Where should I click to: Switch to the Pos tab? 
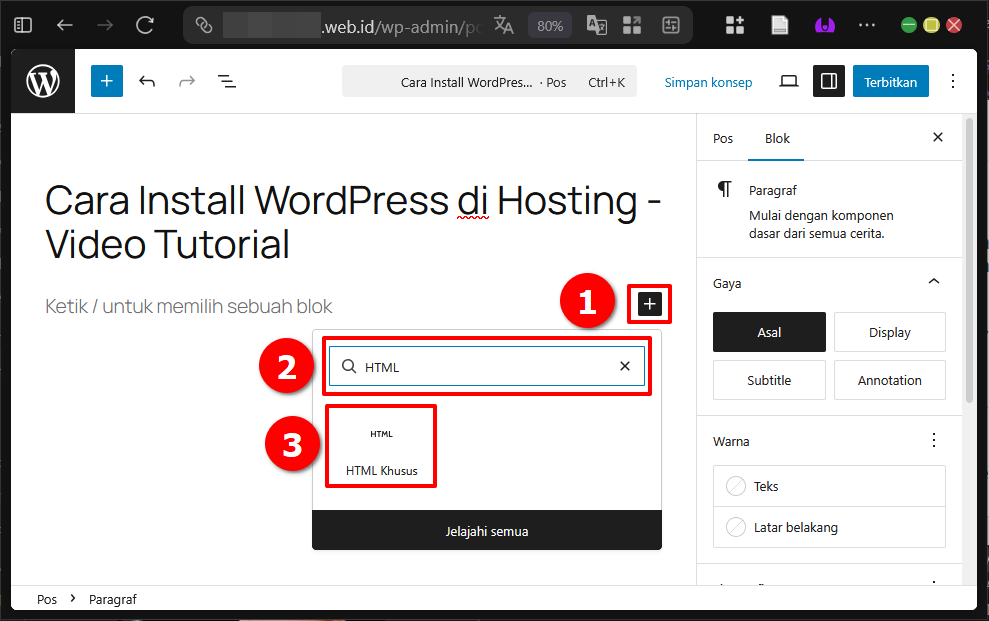tap(723, 138)
